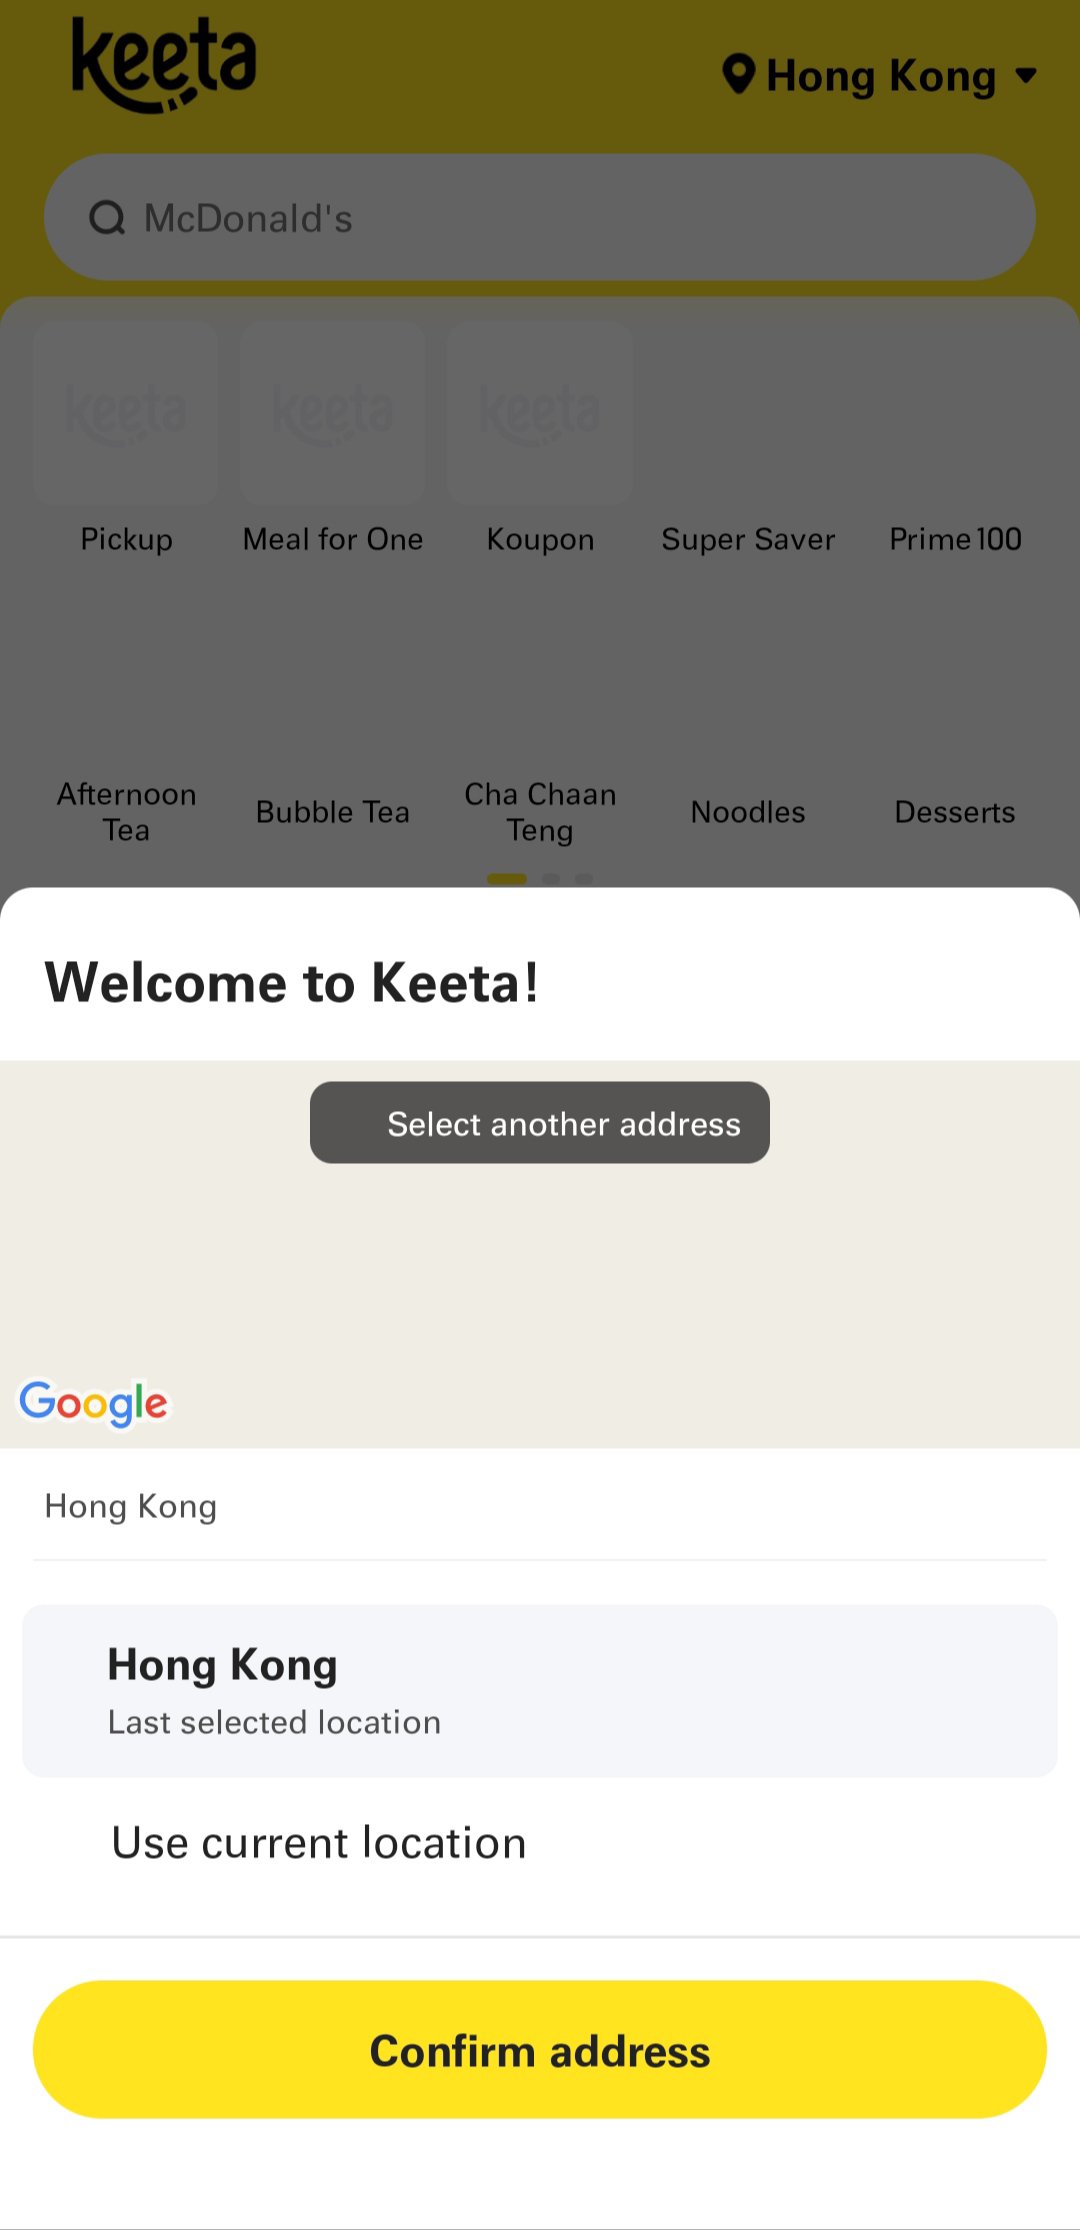Browse the Noodles category
1080x2230 pixels.
click(748, 811)
